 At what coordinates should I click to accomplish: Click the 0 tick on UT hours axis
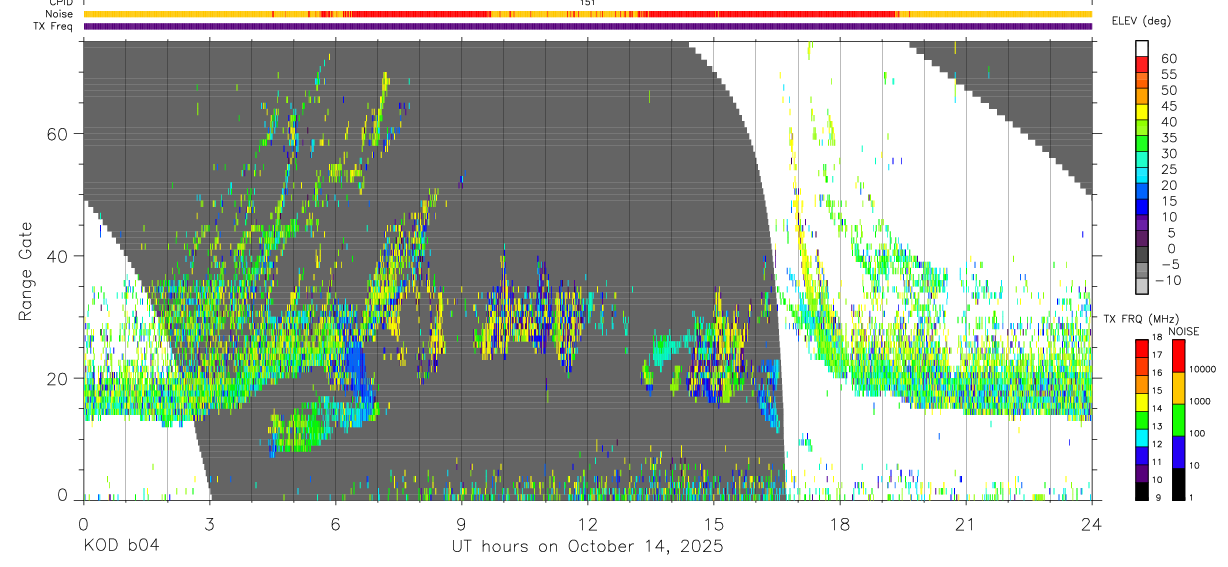pyautogui.click(x=83, y=524)
